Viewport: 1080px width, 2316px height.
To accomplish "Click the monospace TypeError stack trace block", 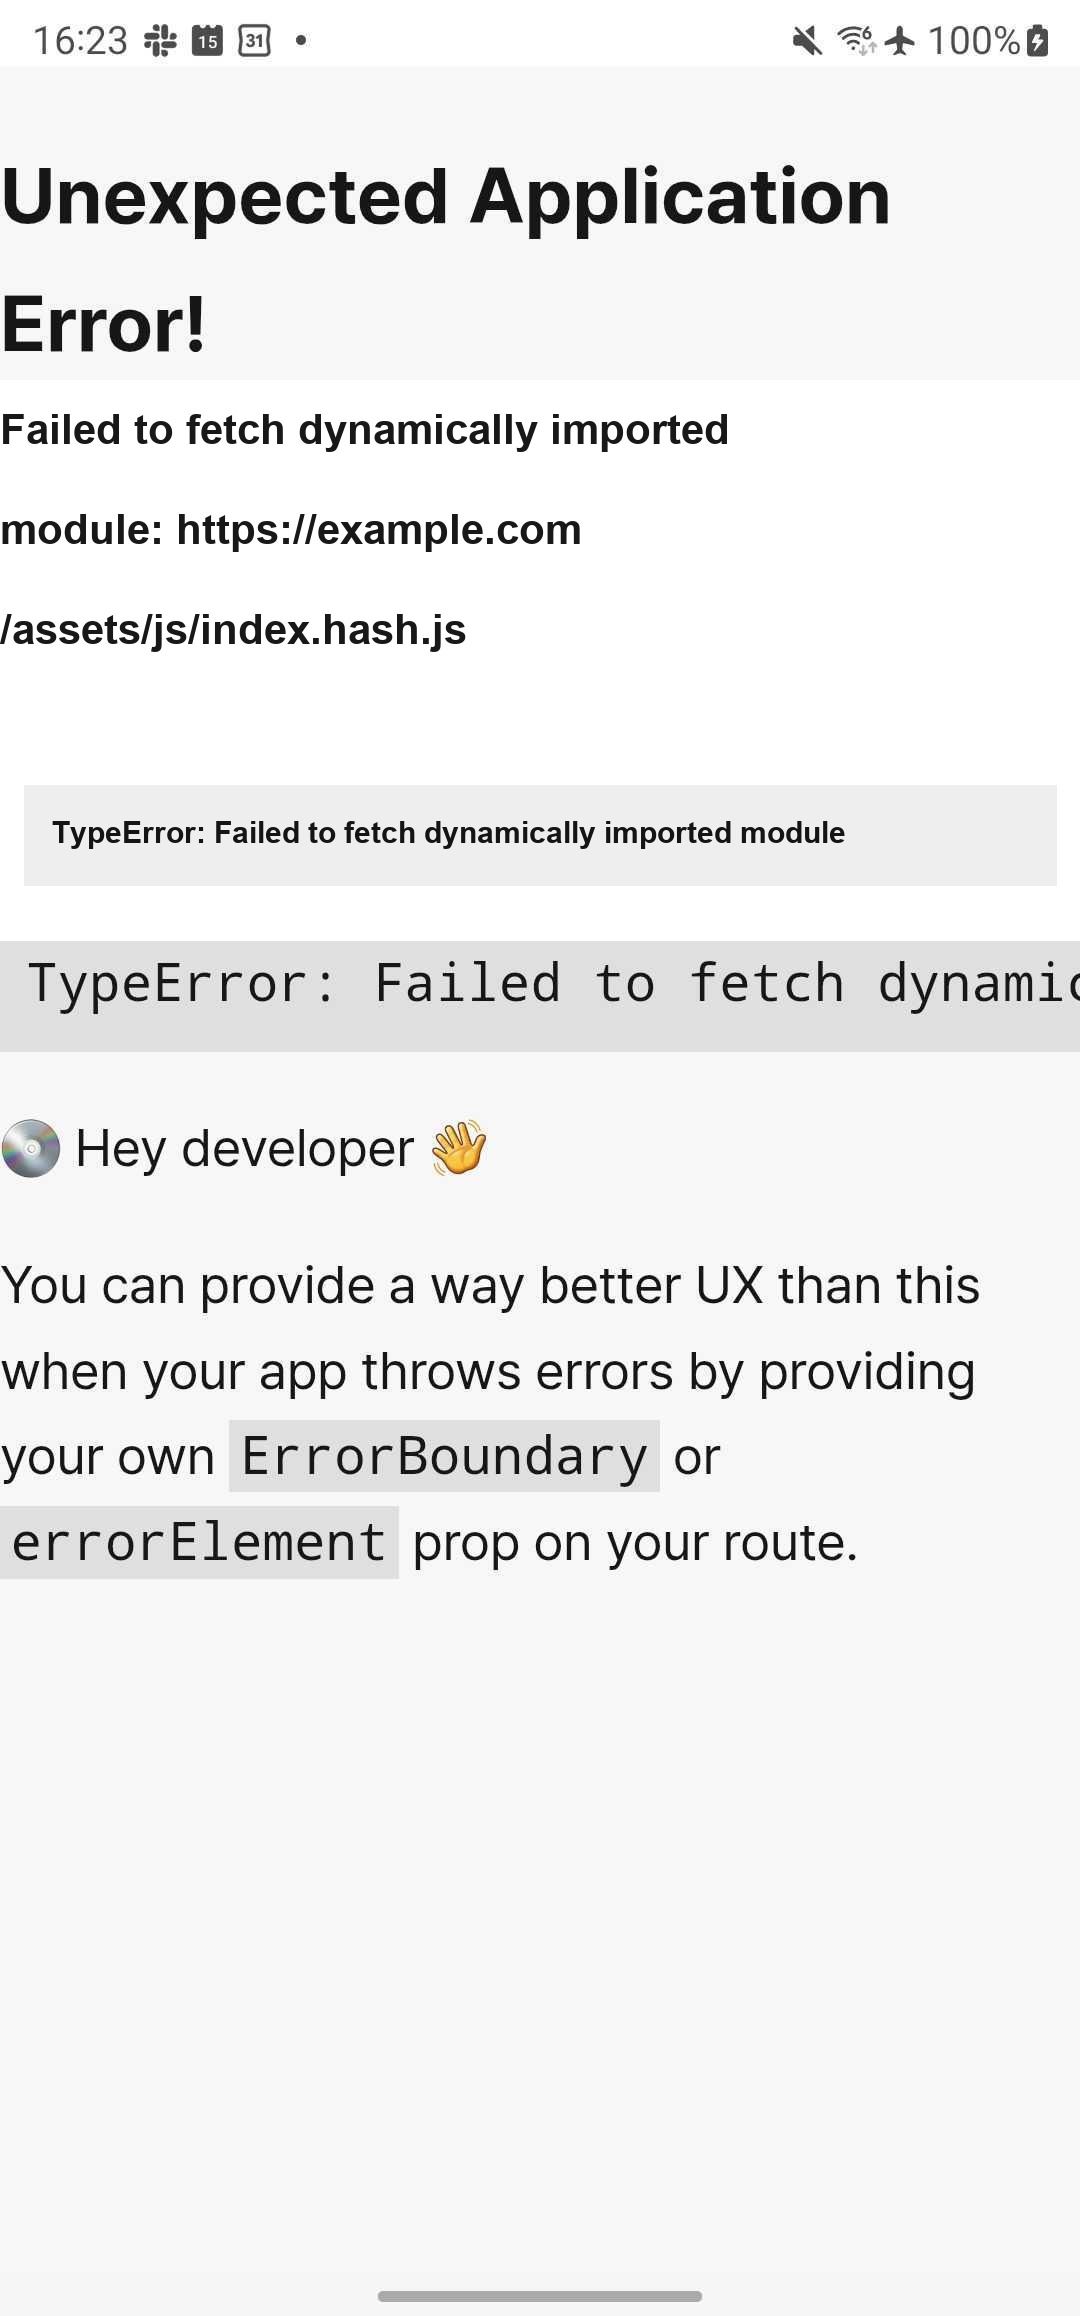I will click(540, 996).
